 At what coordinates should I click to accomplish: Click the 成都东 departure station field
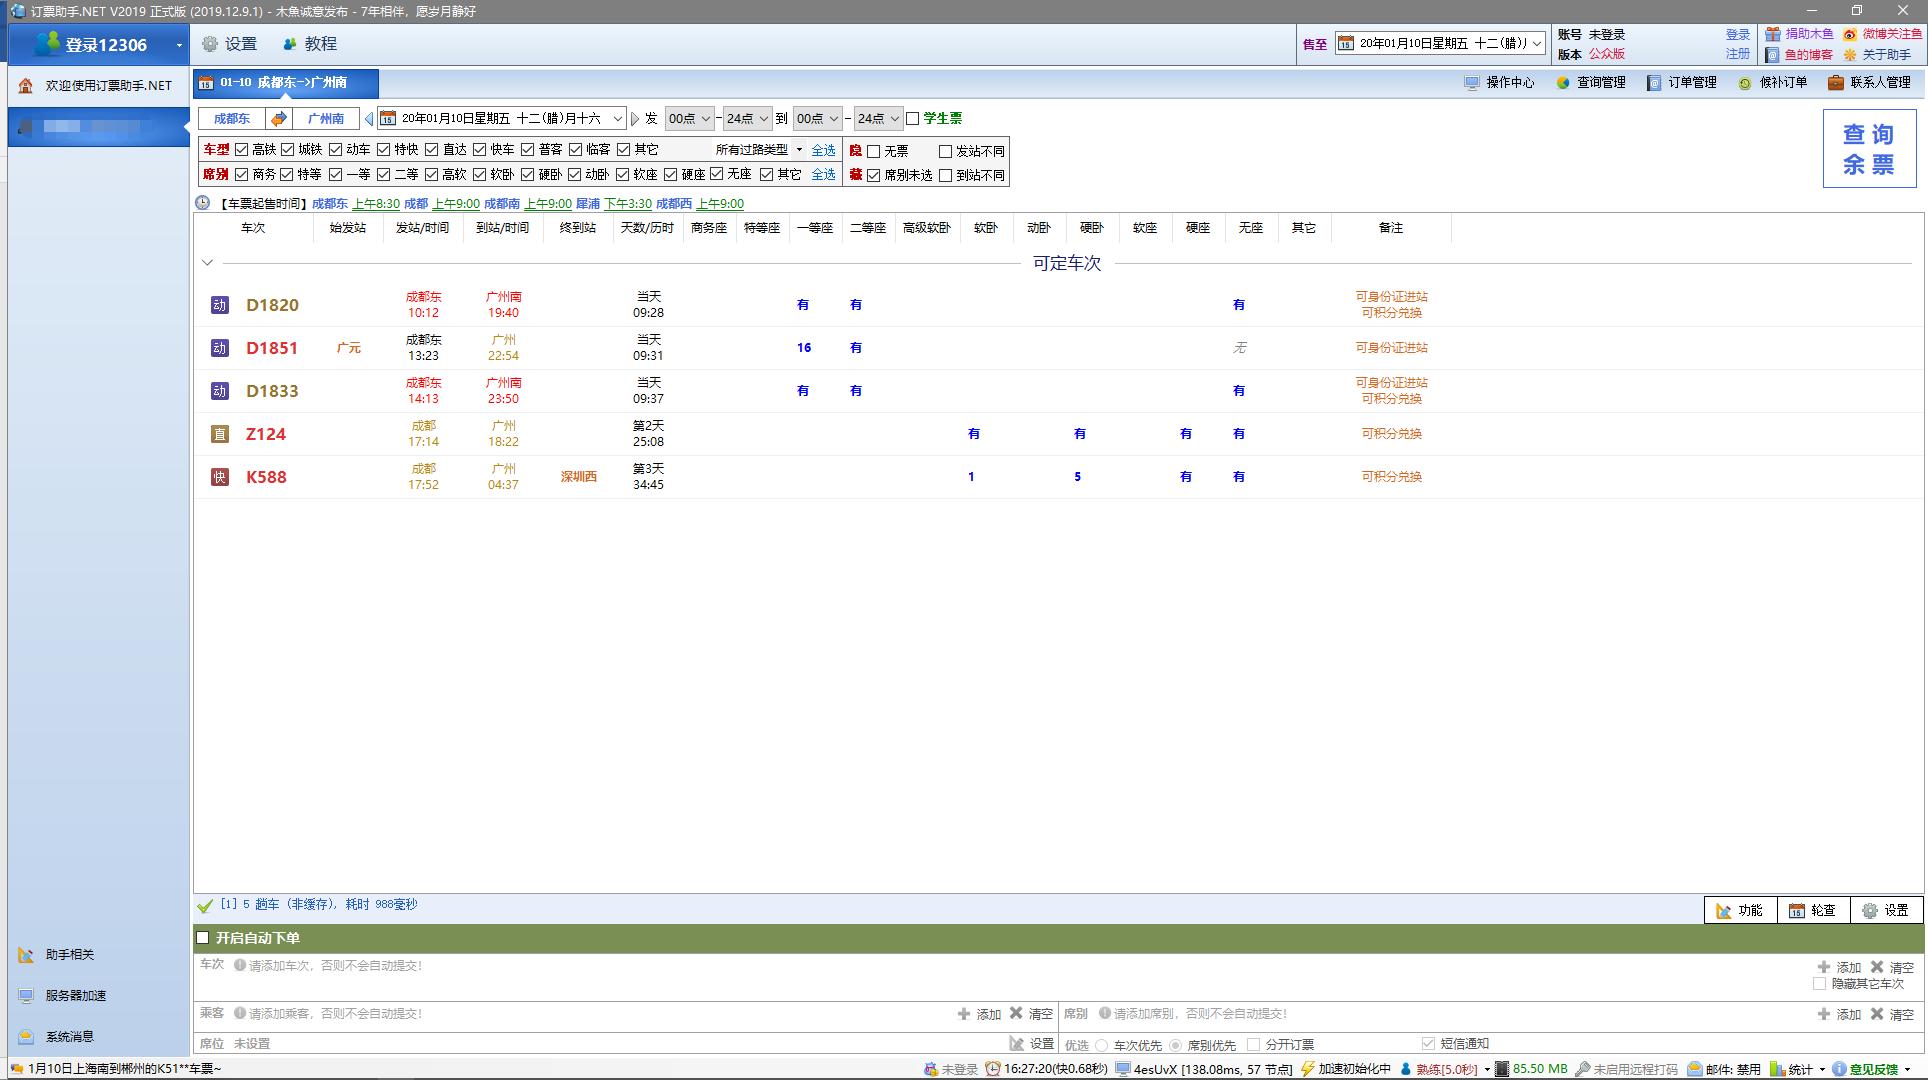(x=231, y=119)
